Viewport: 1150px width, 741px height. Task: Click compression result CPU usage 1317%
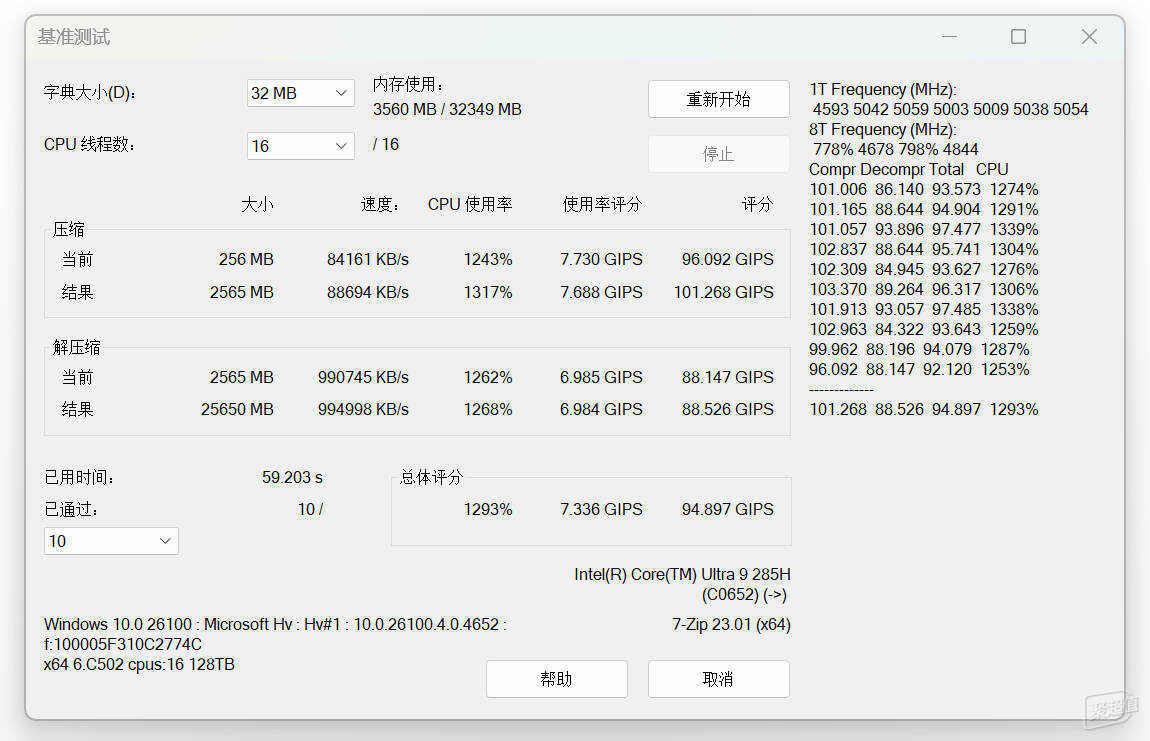(x=488, y=292)
